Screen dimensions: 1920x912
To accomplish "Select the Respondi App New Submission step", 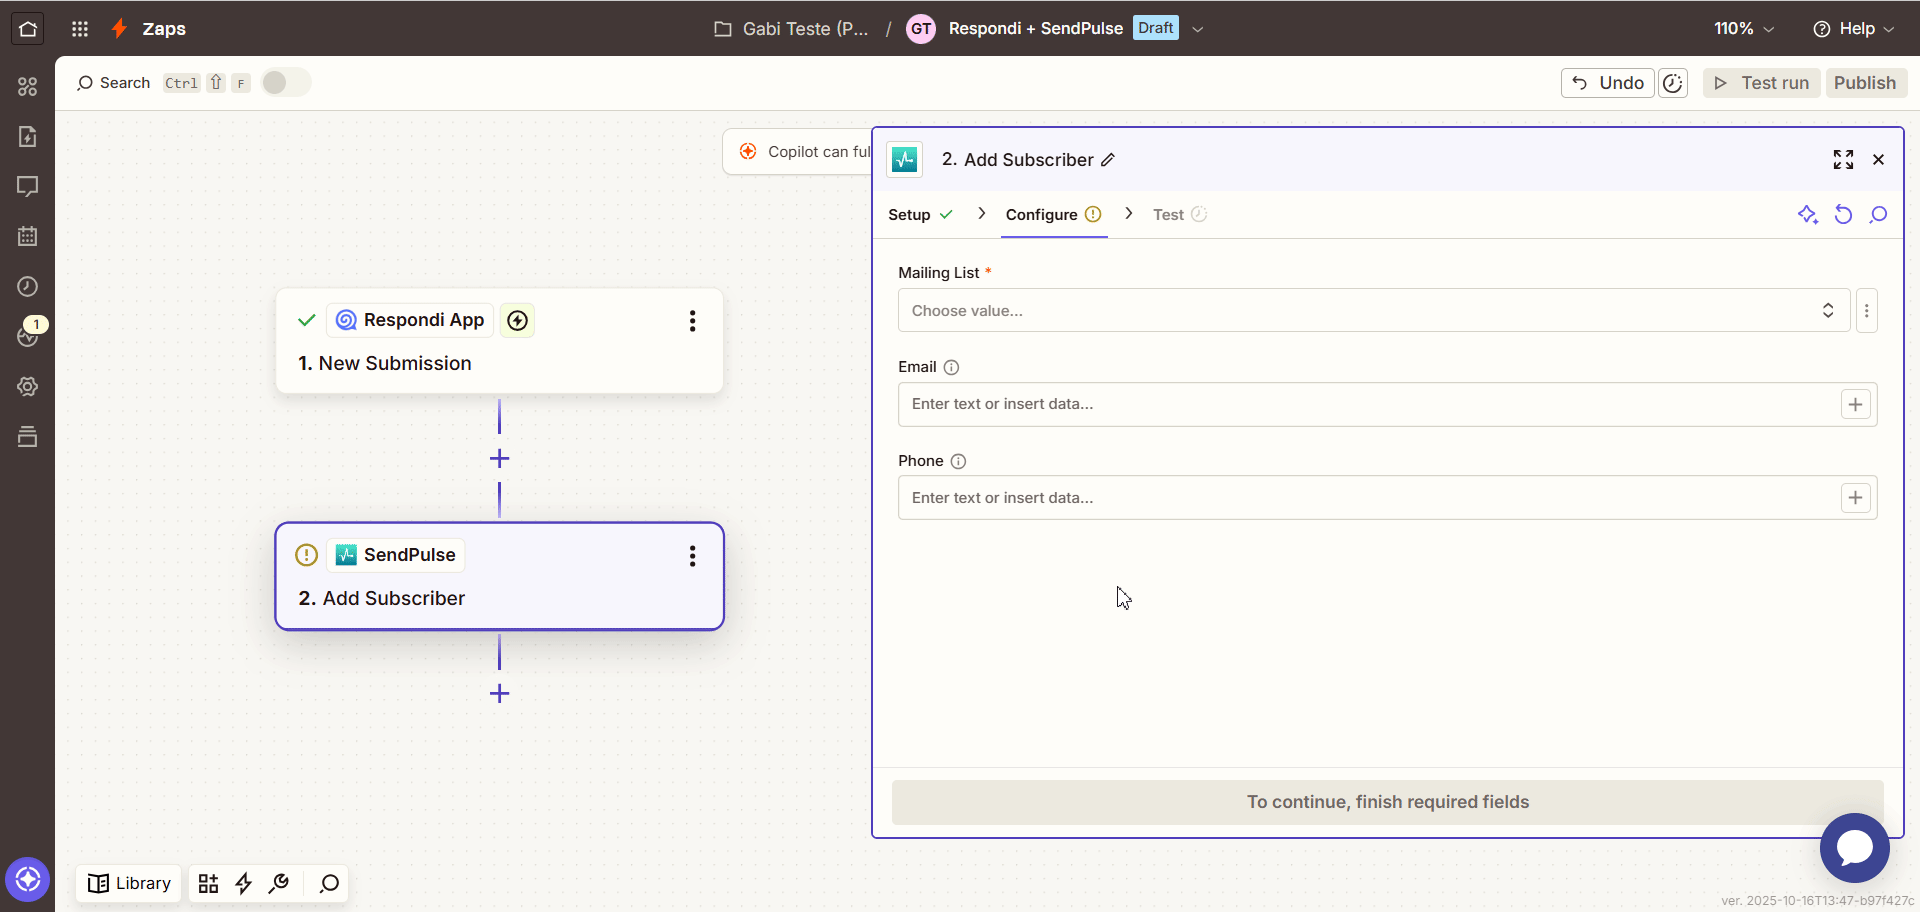I will click(499, 341).
